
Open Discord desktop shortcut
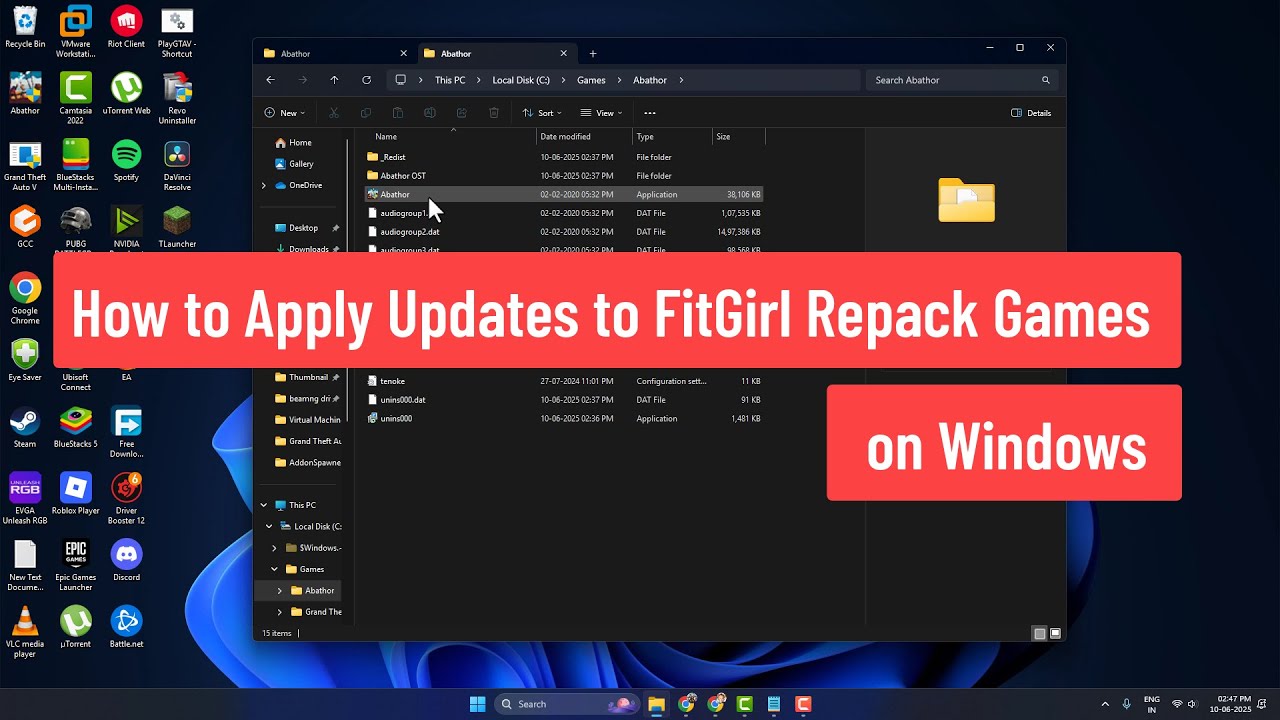[126, 561]
